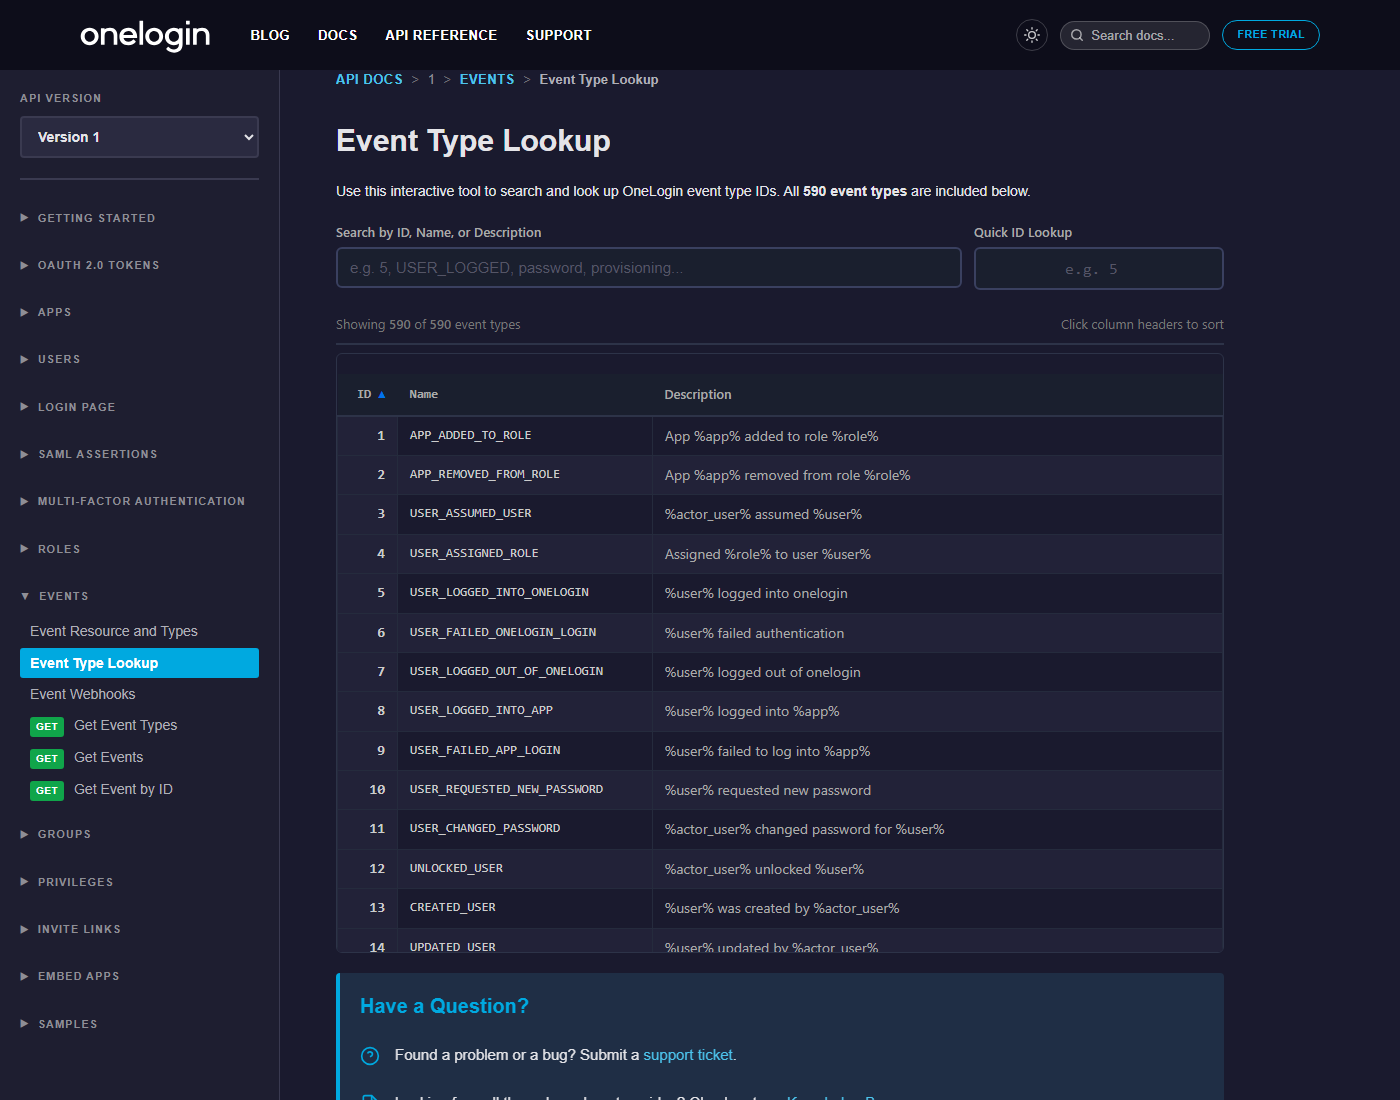Toggle the light/dark theme sun icon
The width and height of the screenshot is (1400, 1100).
point(1032,35)
